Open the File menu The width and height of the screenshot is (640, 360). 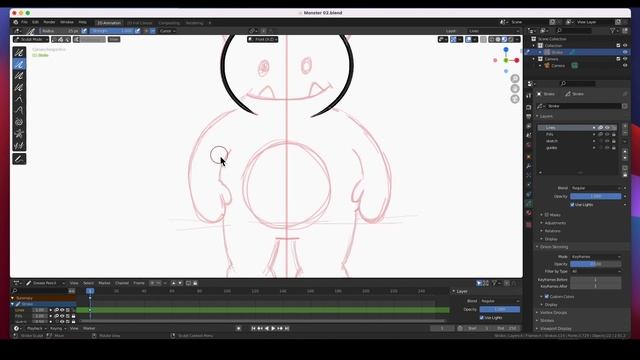click(24, 22)
